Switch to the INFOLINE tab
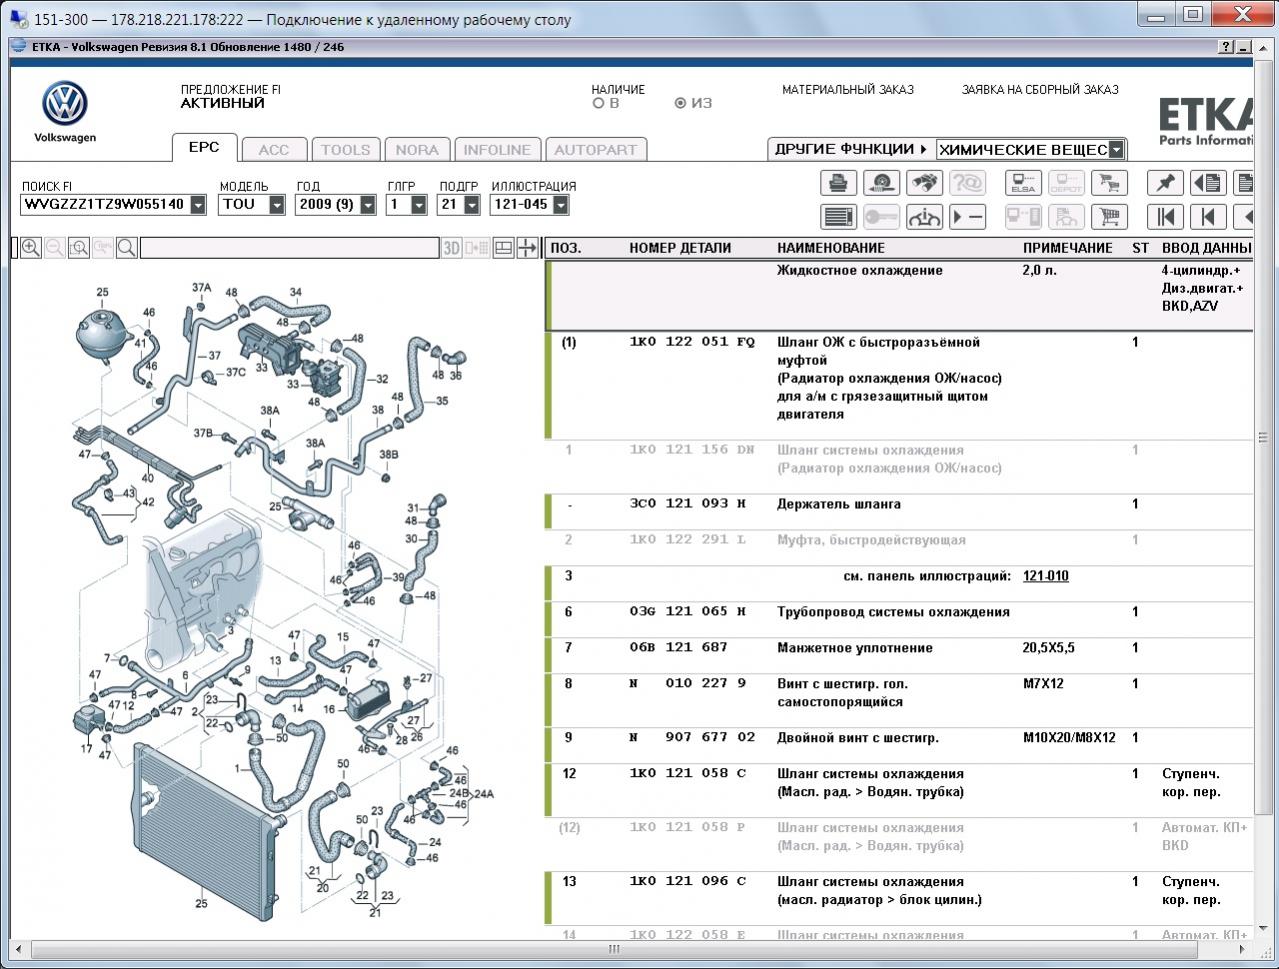 [x=497, y=150]
